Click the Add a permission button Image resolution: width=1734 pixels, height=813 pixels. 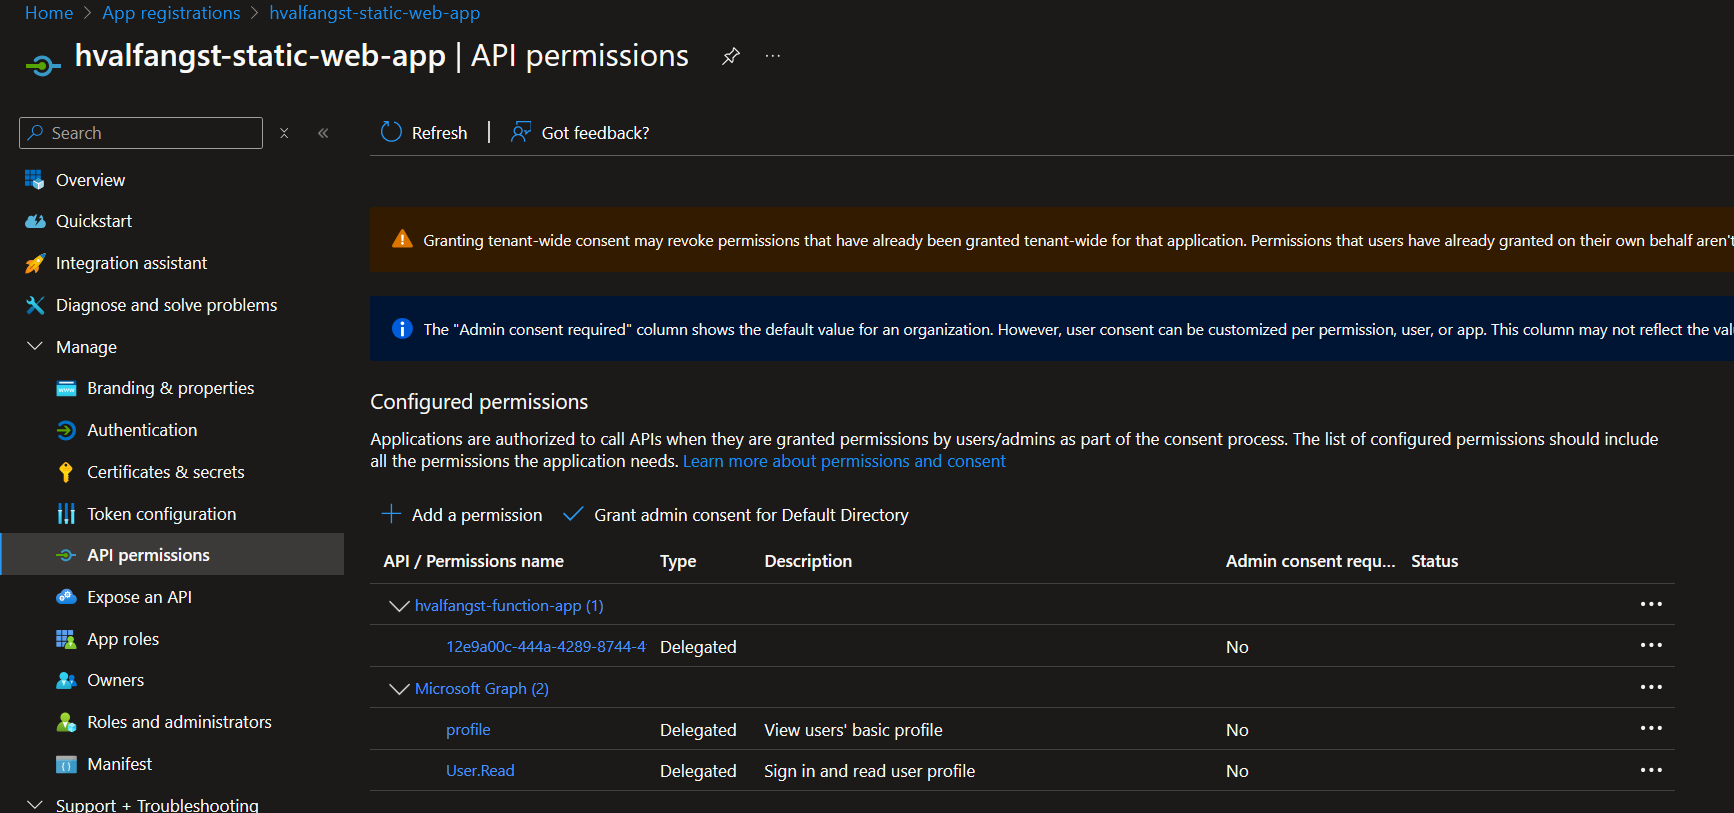pyautogui.click(x=462, y=515)
